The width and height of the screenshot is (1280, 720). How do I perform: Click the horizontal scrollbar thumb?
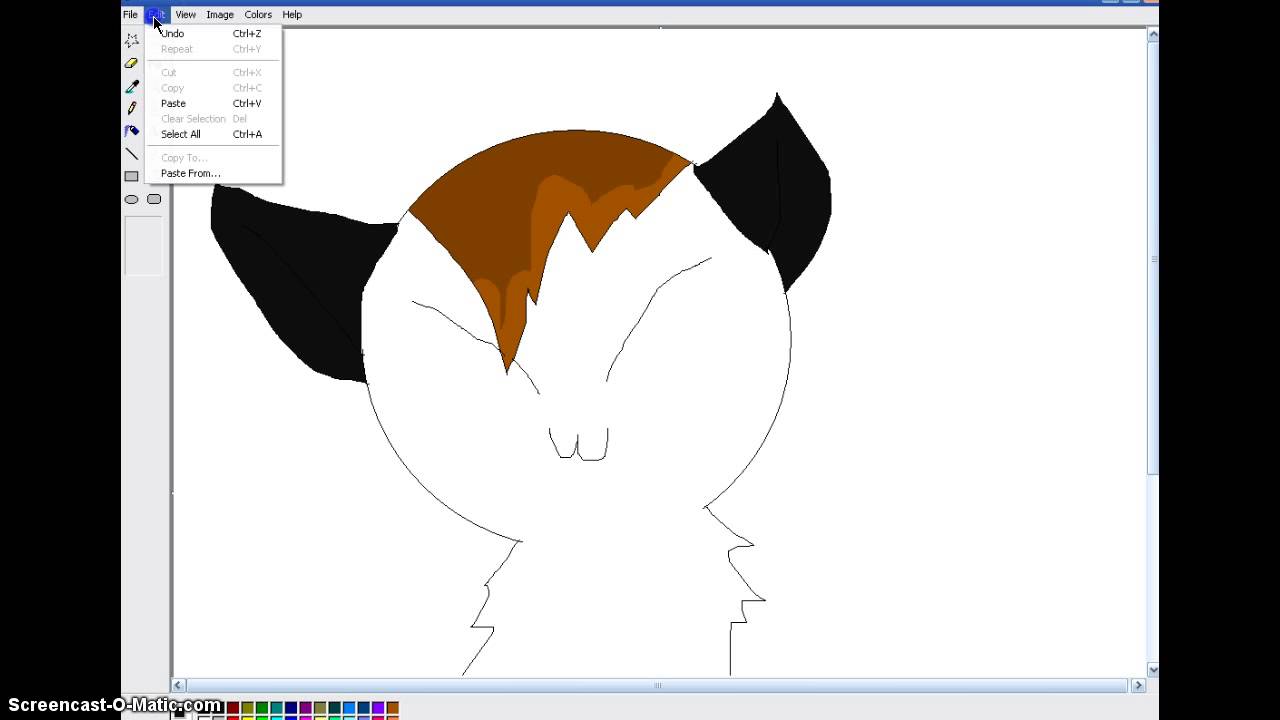(657, 685)
